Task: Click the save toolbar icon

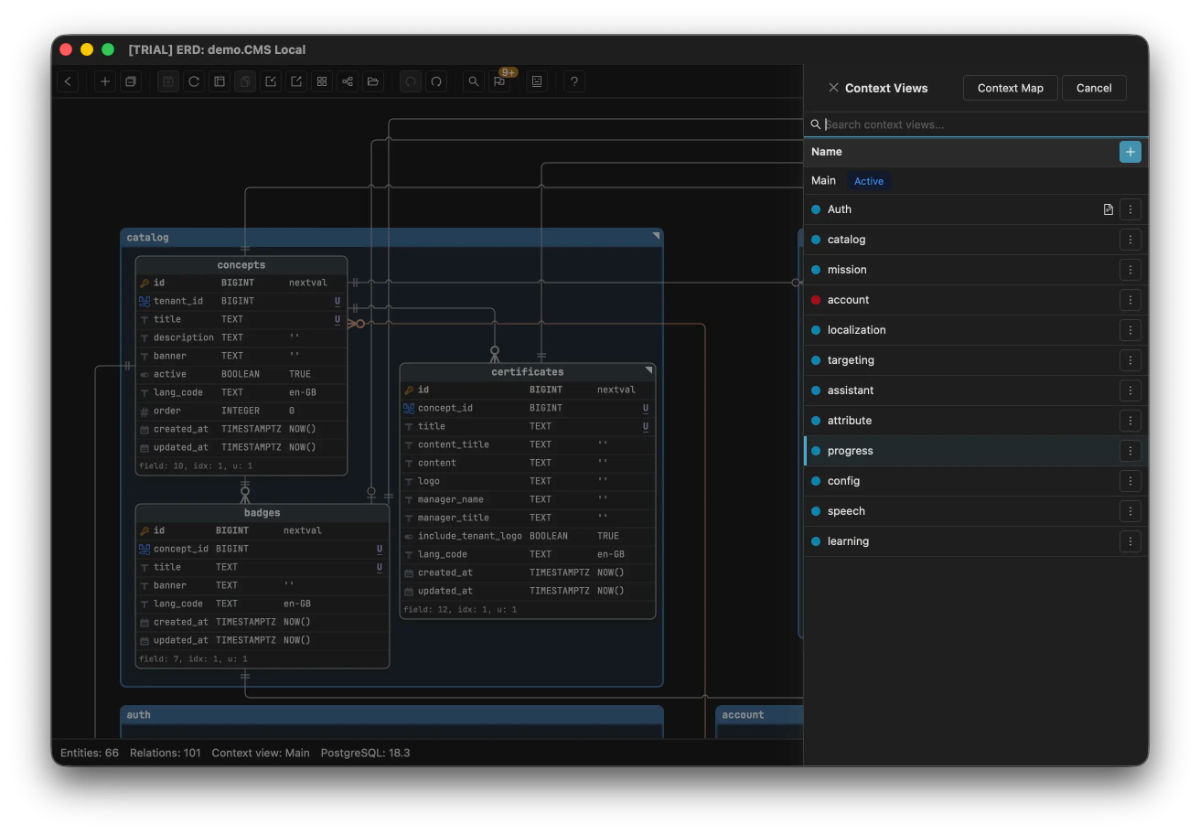Action: 168,82
